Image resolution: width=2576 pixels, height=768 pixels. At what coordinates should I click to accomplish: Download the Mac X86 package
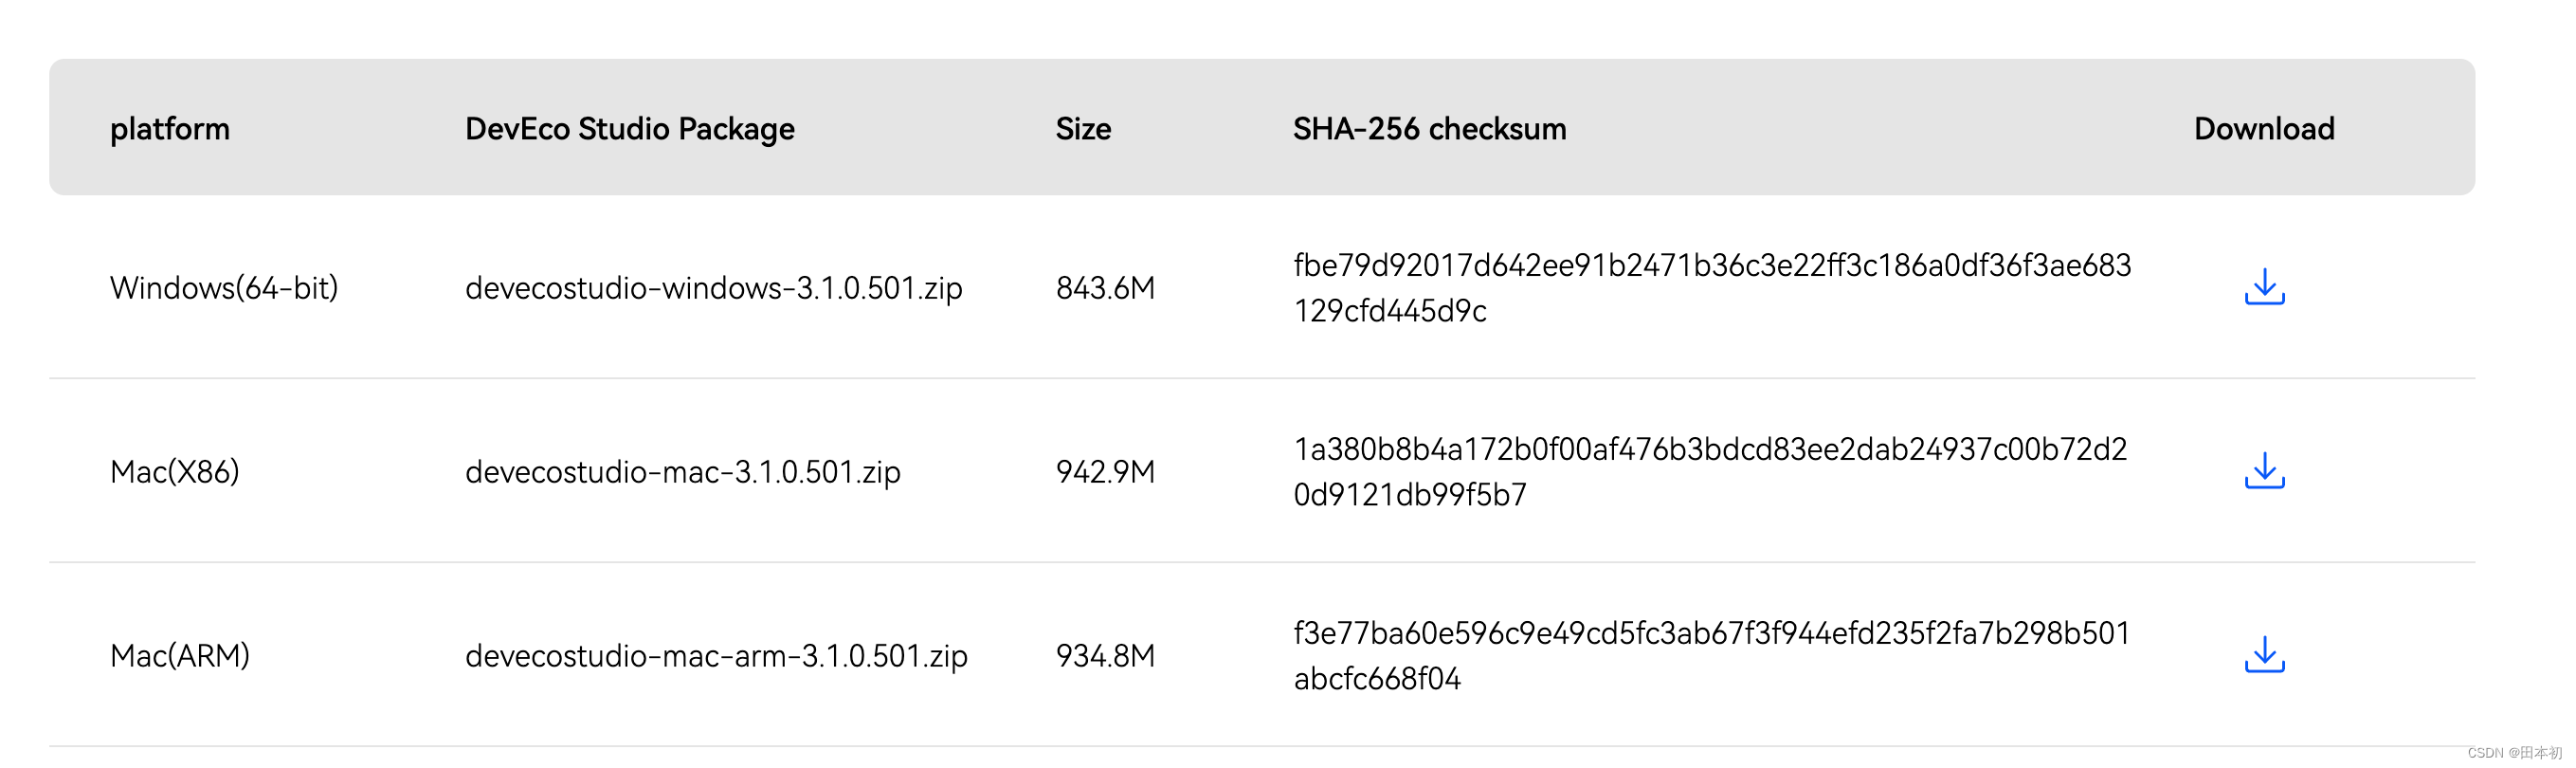[2263, 471]
